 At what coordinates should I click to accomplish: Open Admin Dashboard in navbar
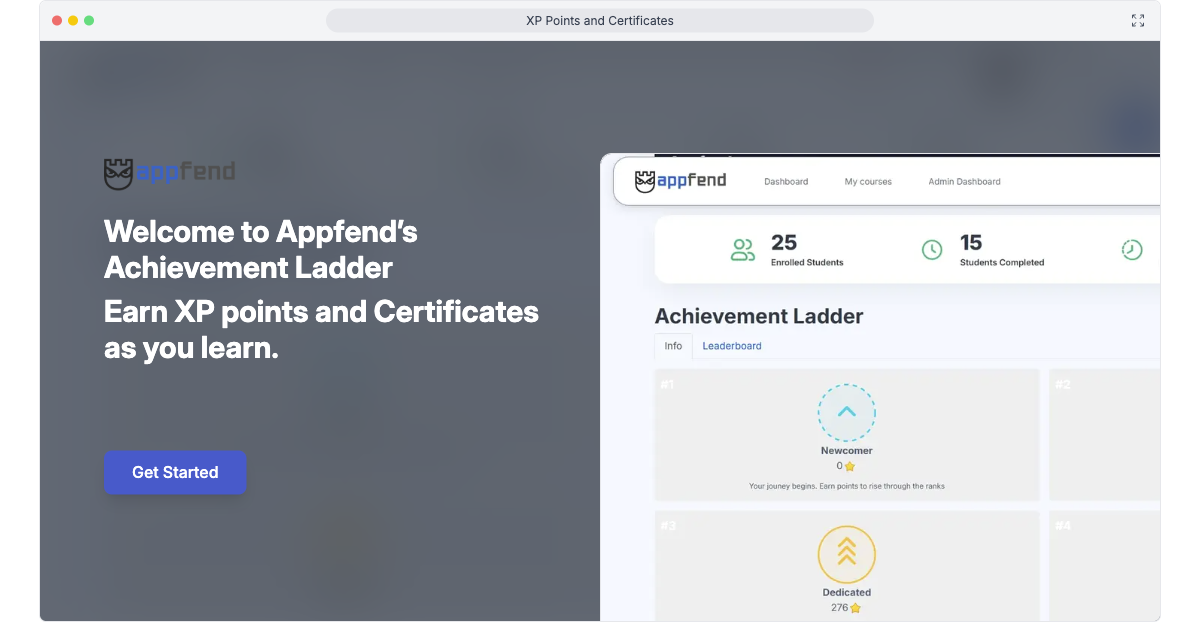tap(964, 182)
